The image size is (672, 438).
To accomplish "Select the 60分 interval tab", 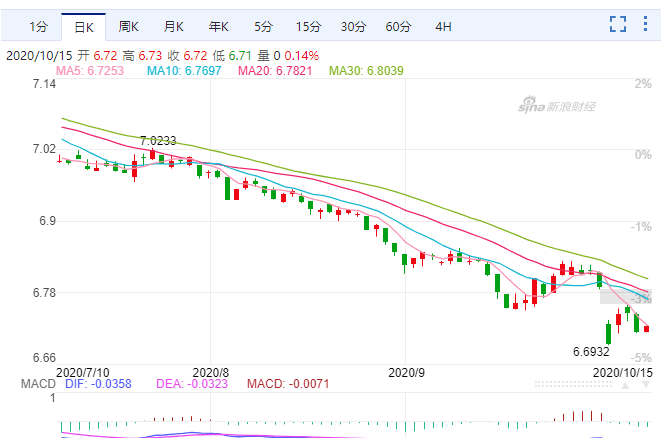I will click(397, 25).
